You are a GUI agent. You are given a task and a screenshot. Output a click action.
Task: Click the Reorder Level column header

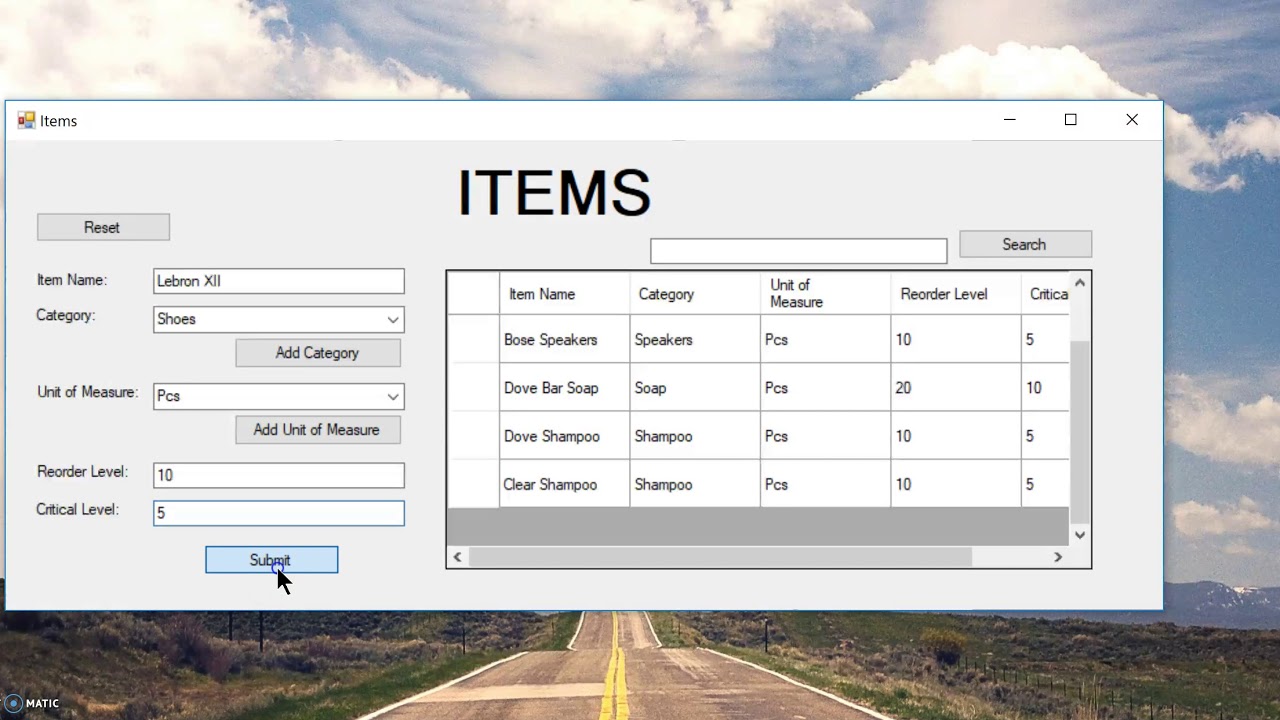click(955, 294)
